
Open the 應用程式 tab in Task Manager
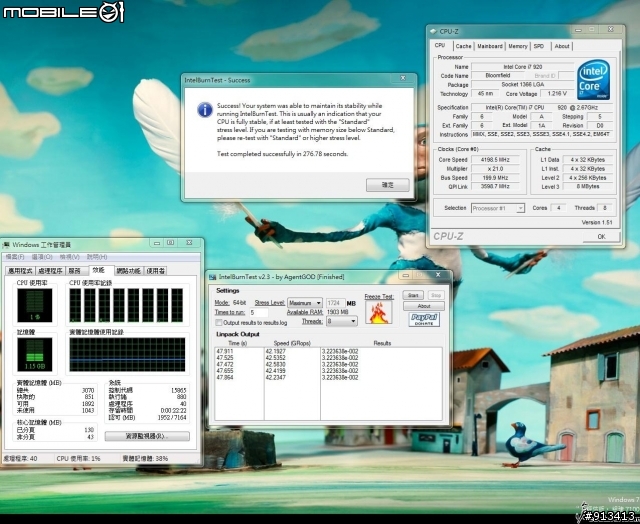coord(20,271)
